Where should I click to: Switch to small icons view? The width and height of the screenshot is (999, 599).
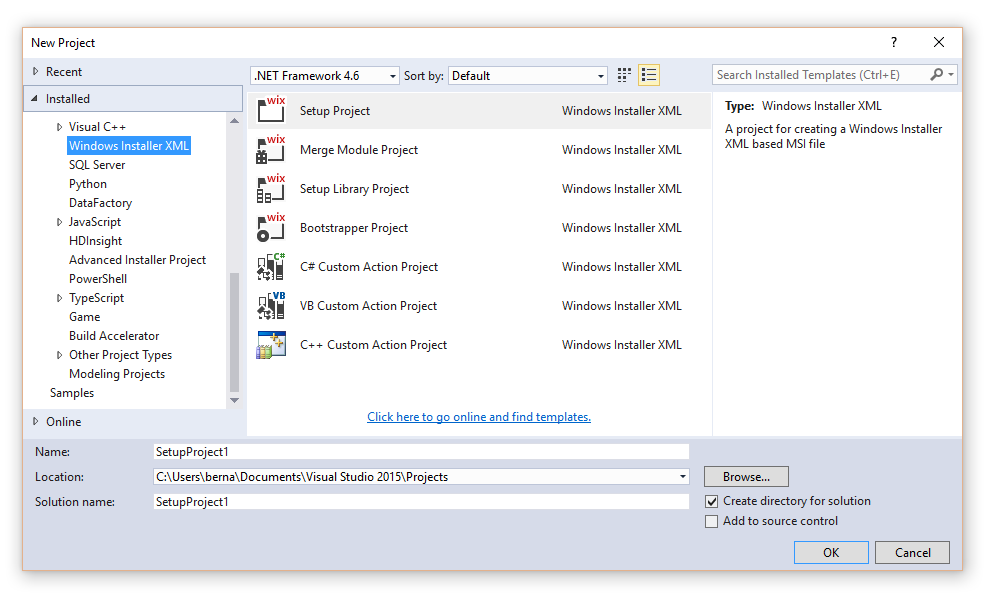pos(625,75)
